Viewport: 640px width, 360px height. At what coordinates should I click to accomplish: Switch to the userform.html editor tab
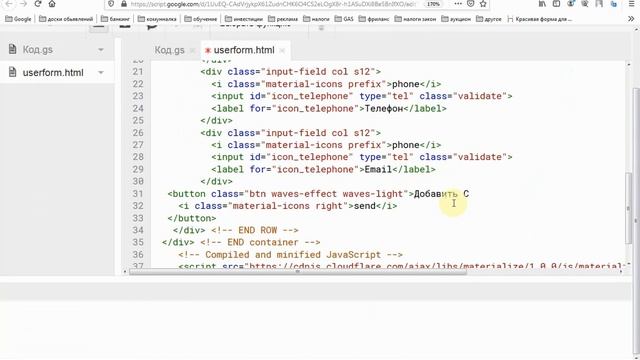(x=244, y=50)
